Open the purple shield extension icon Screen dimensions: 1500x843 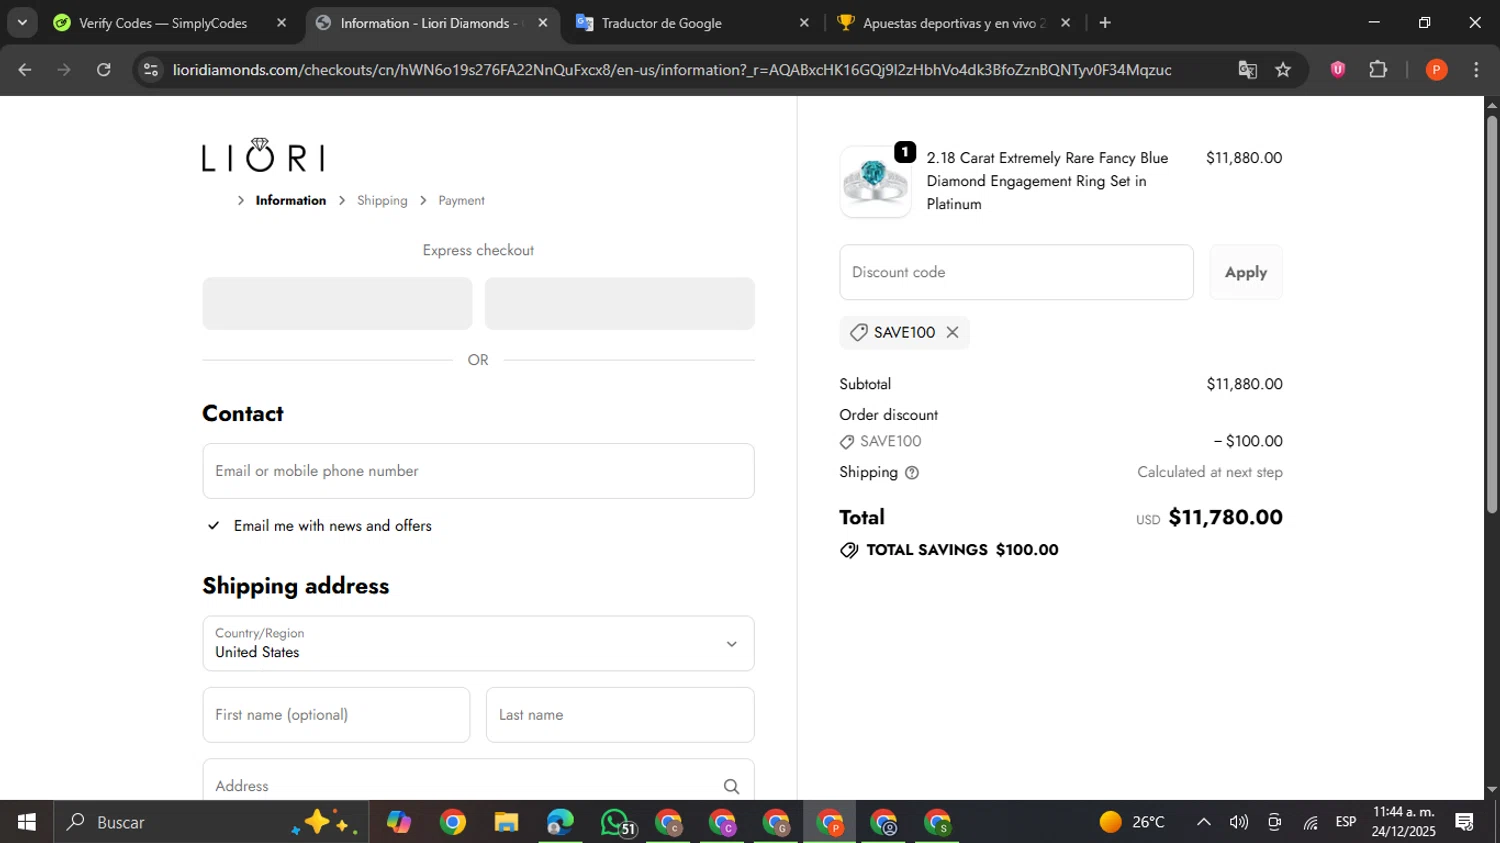tap(1337, 69)
